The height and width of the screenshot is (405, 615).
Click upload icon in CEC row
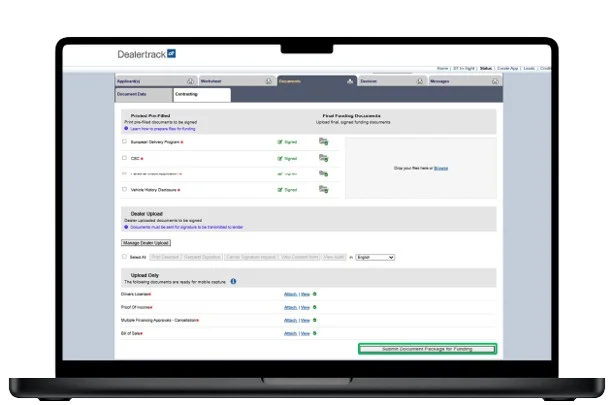pyautogui.click(x=323, y=157)
